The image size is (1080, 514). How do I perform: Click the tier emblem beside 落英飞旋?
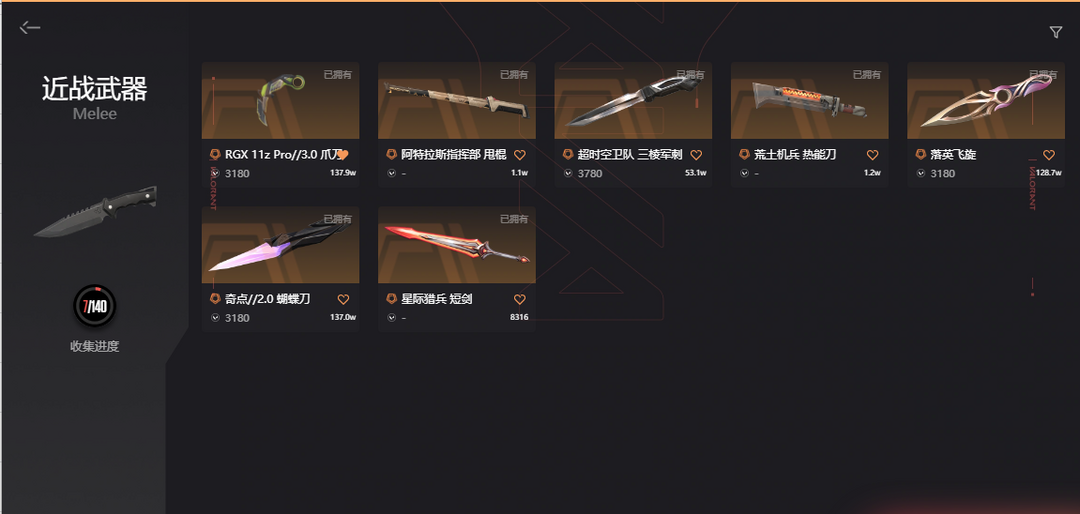pos(920,154)
